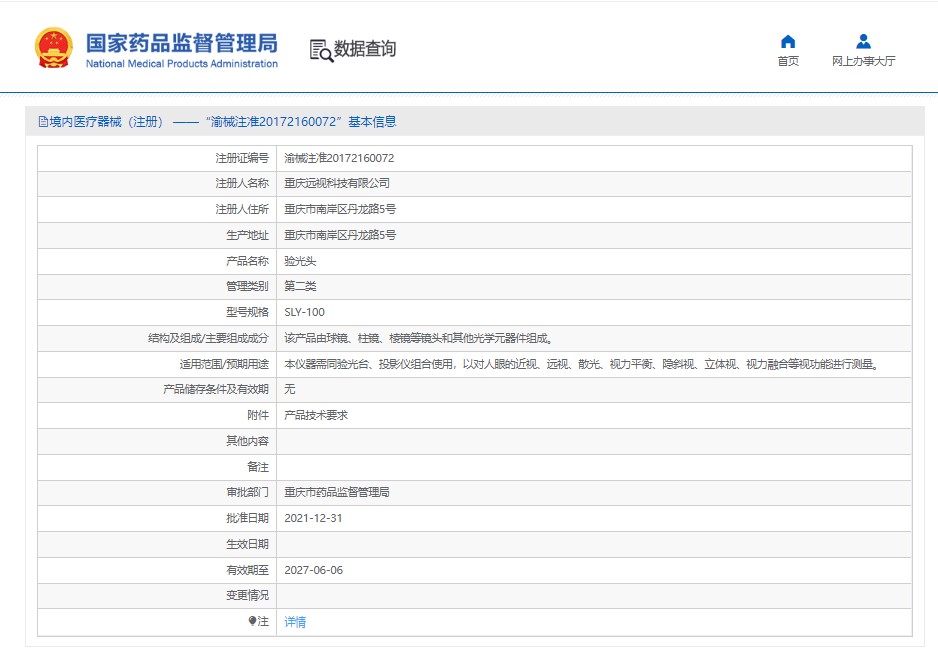The width and height of the screenshot is (938, 652).
Task: Click the document icon before 境内医疗器械 heading
Action: tap(43, 122)
